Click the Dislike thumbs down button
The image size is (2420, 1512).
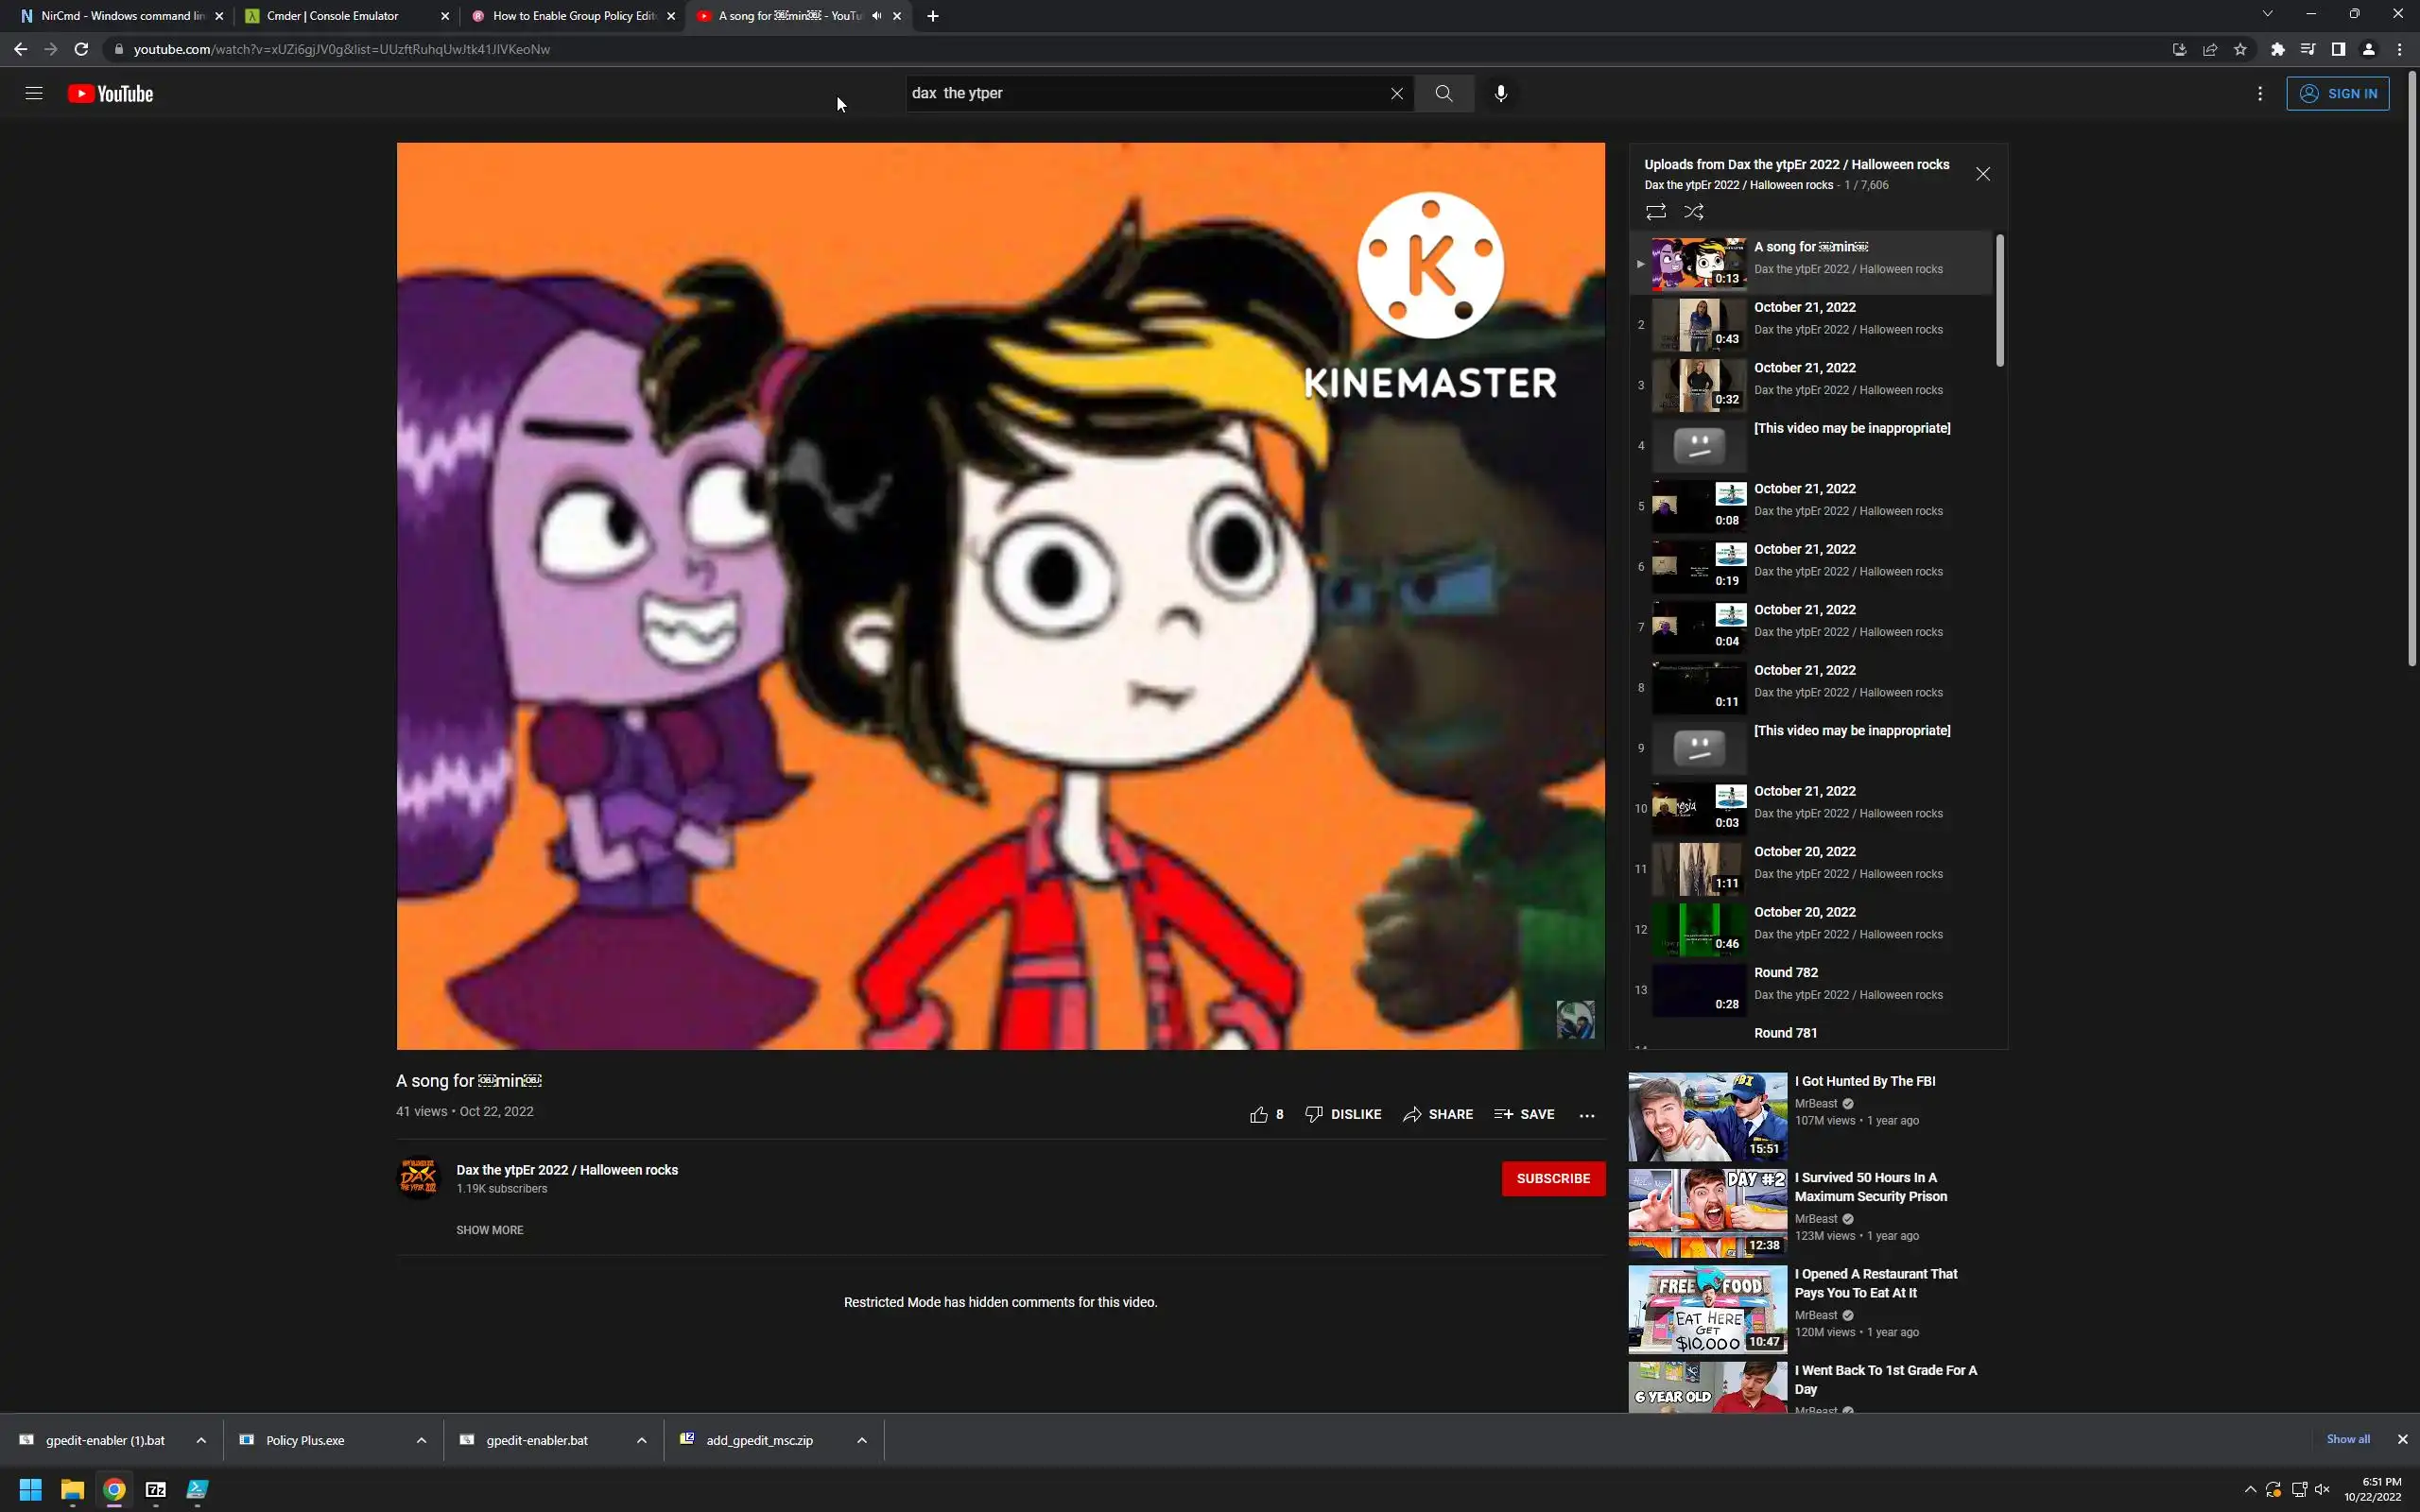1343,1114
